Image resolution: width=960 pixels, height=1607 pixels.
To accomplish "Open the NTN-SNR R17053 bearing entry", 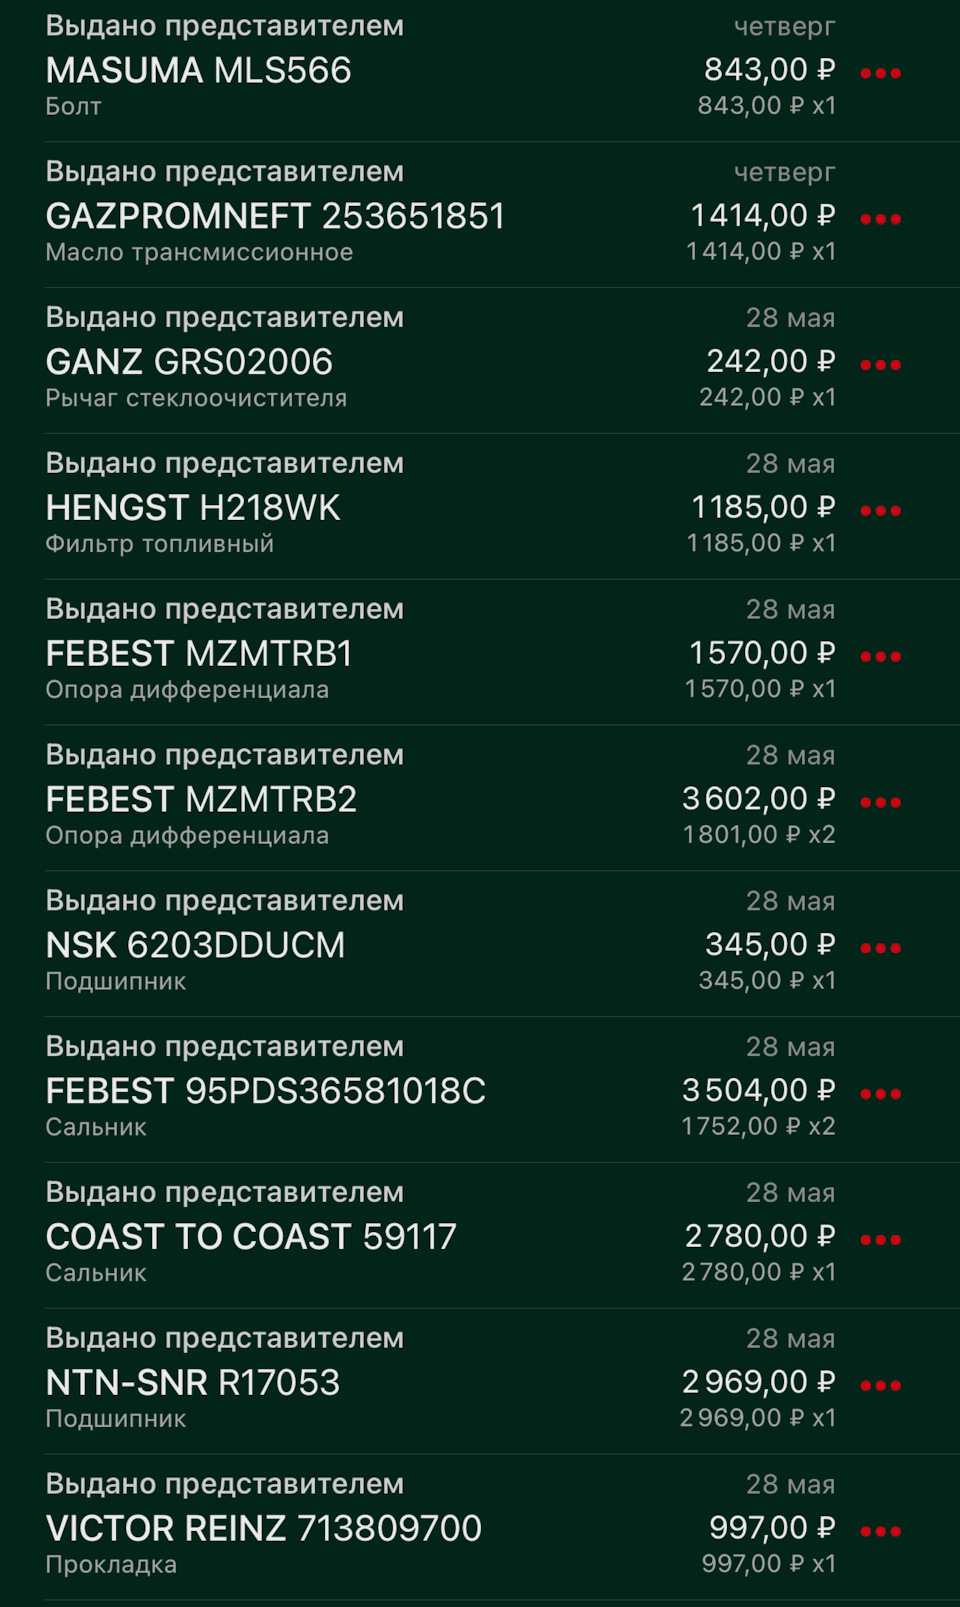I will 193,1383.
